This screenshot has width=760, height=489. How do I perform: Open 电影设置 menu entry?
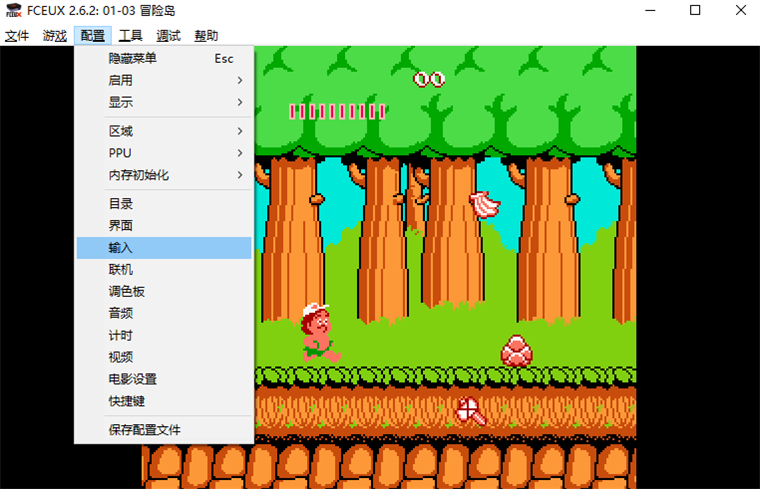(x=164, y=379)
